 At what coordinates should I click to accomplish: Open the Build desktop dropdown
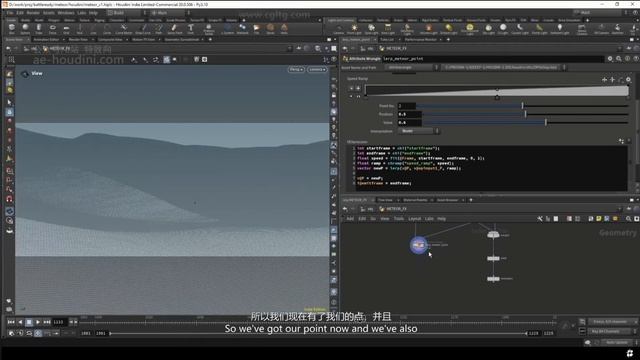(126, 13)
